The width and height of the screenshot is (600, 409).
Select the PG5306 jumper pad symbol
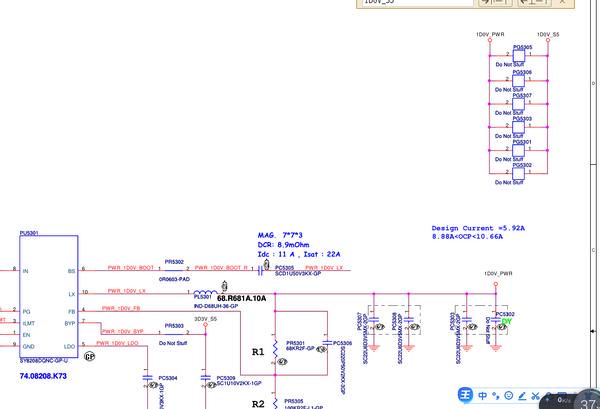point(518,80)
